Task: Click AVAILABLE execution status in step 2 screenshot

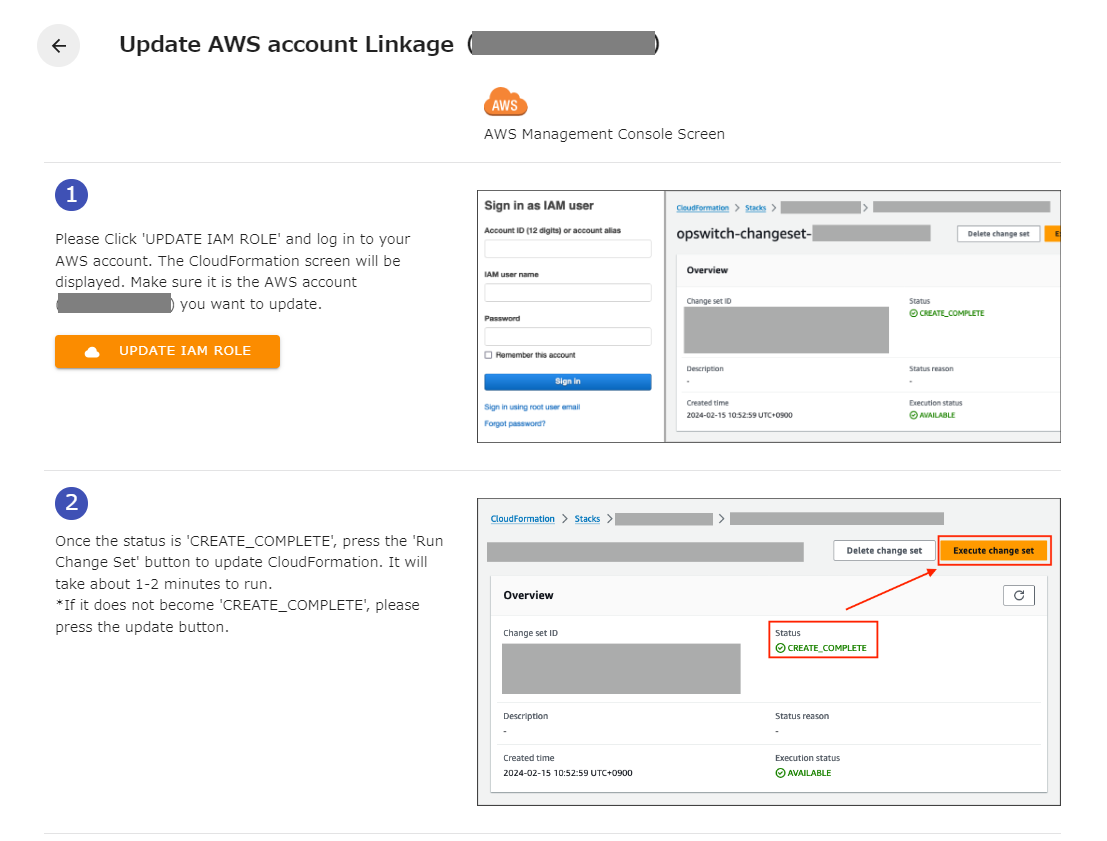Action: (803, 773)
